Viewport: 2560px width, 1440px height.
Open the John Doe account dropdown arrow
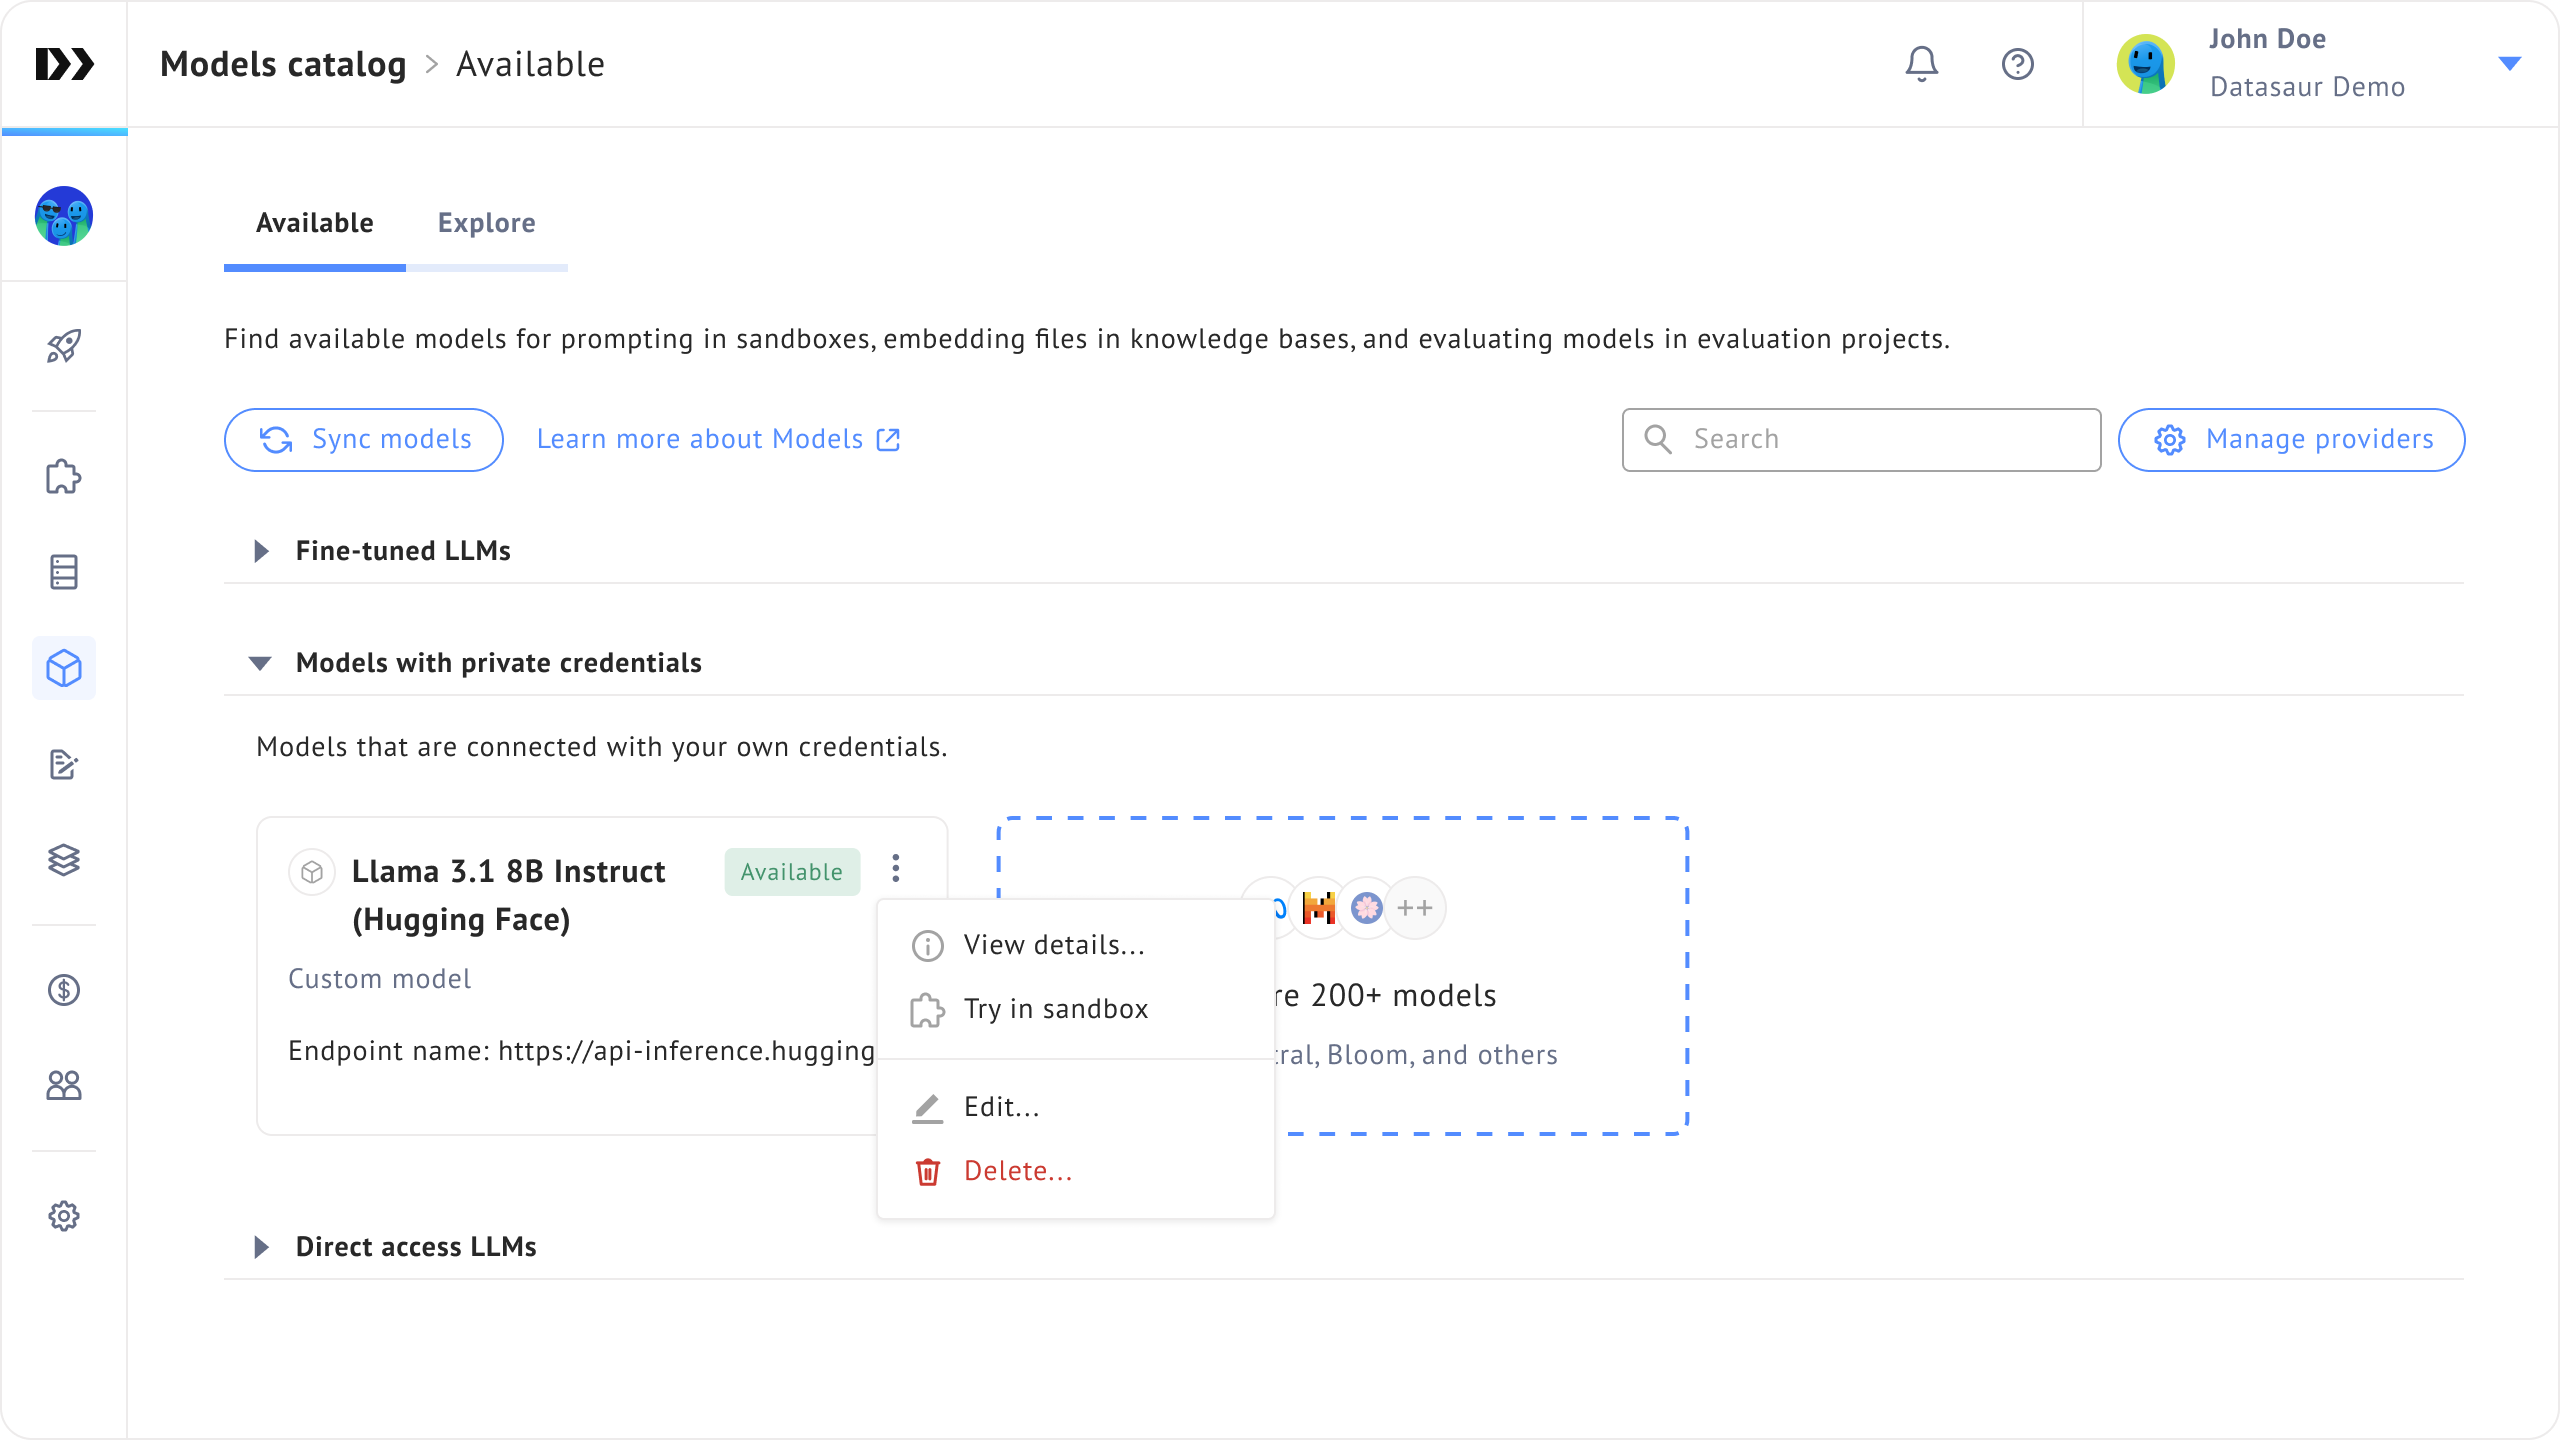tap(2509, 64)
